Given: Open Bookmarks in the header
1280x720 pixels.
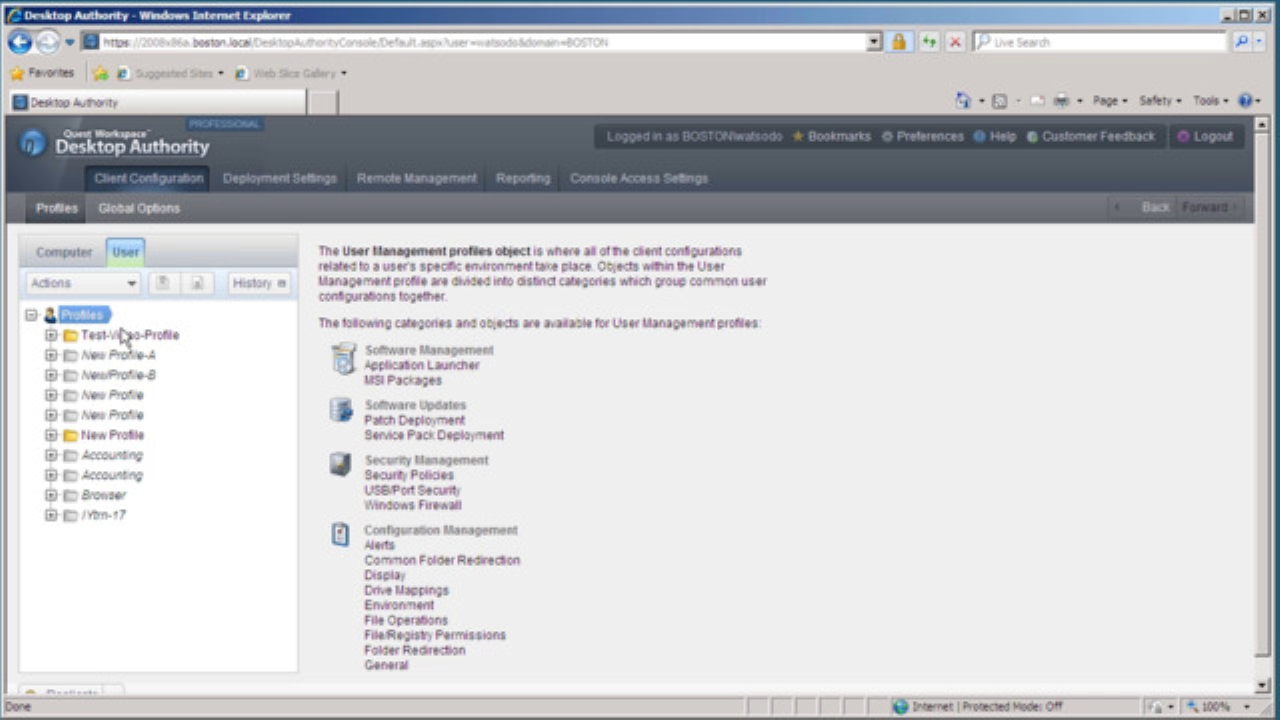Looking at the screenshot, I should pos(831,136).
